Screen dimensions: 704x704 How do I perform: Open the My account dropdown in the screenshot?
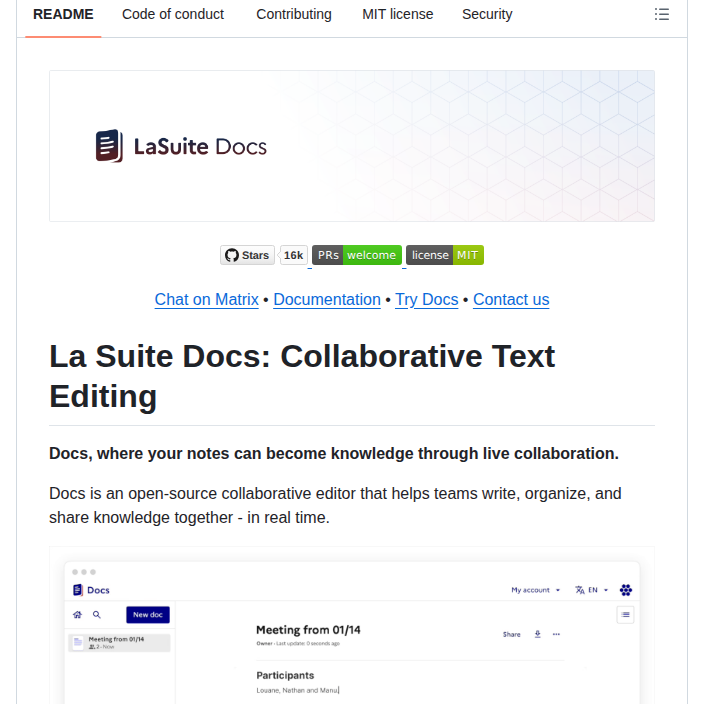point(536,590)
